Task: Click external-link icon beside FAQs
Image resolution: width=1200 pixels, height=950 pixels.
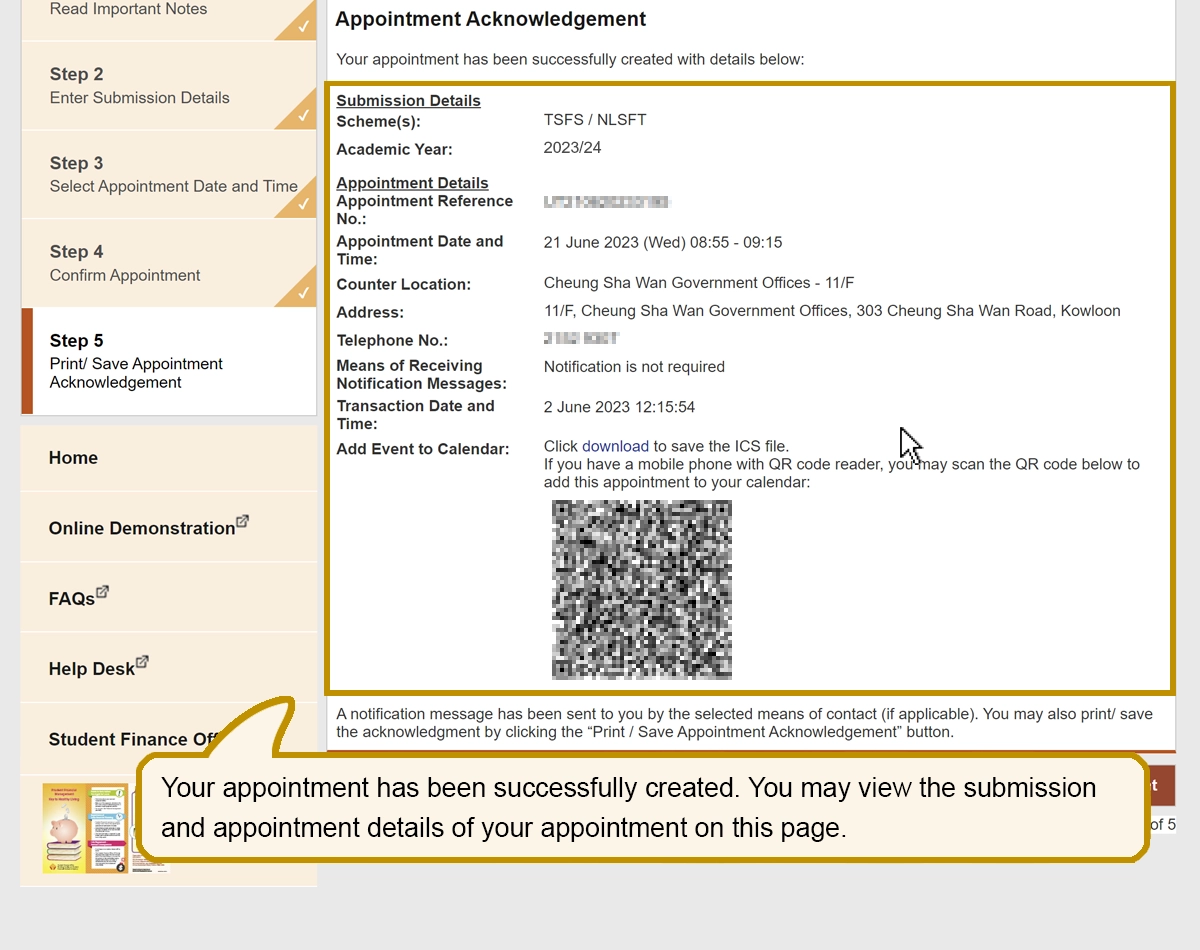Action: (x=102, y=592)
